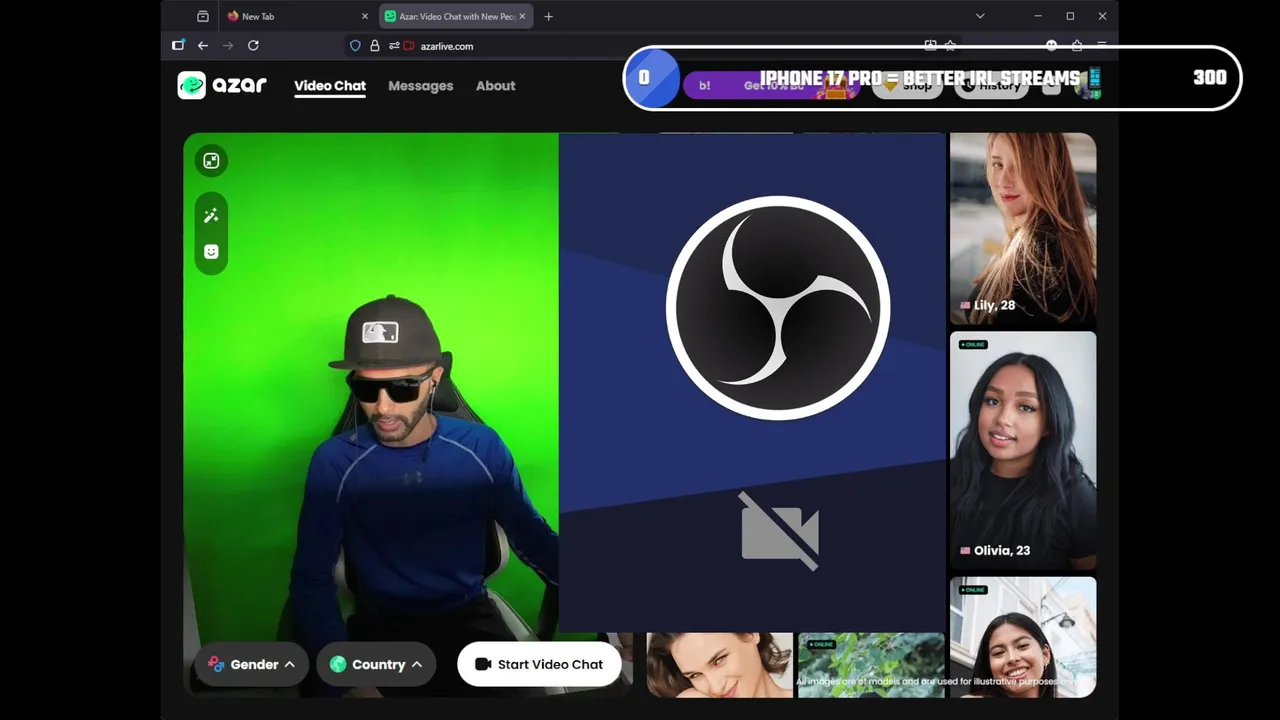Reload the page with refresh icon
Screen dimensions: 1280x720
pos(253,45)
